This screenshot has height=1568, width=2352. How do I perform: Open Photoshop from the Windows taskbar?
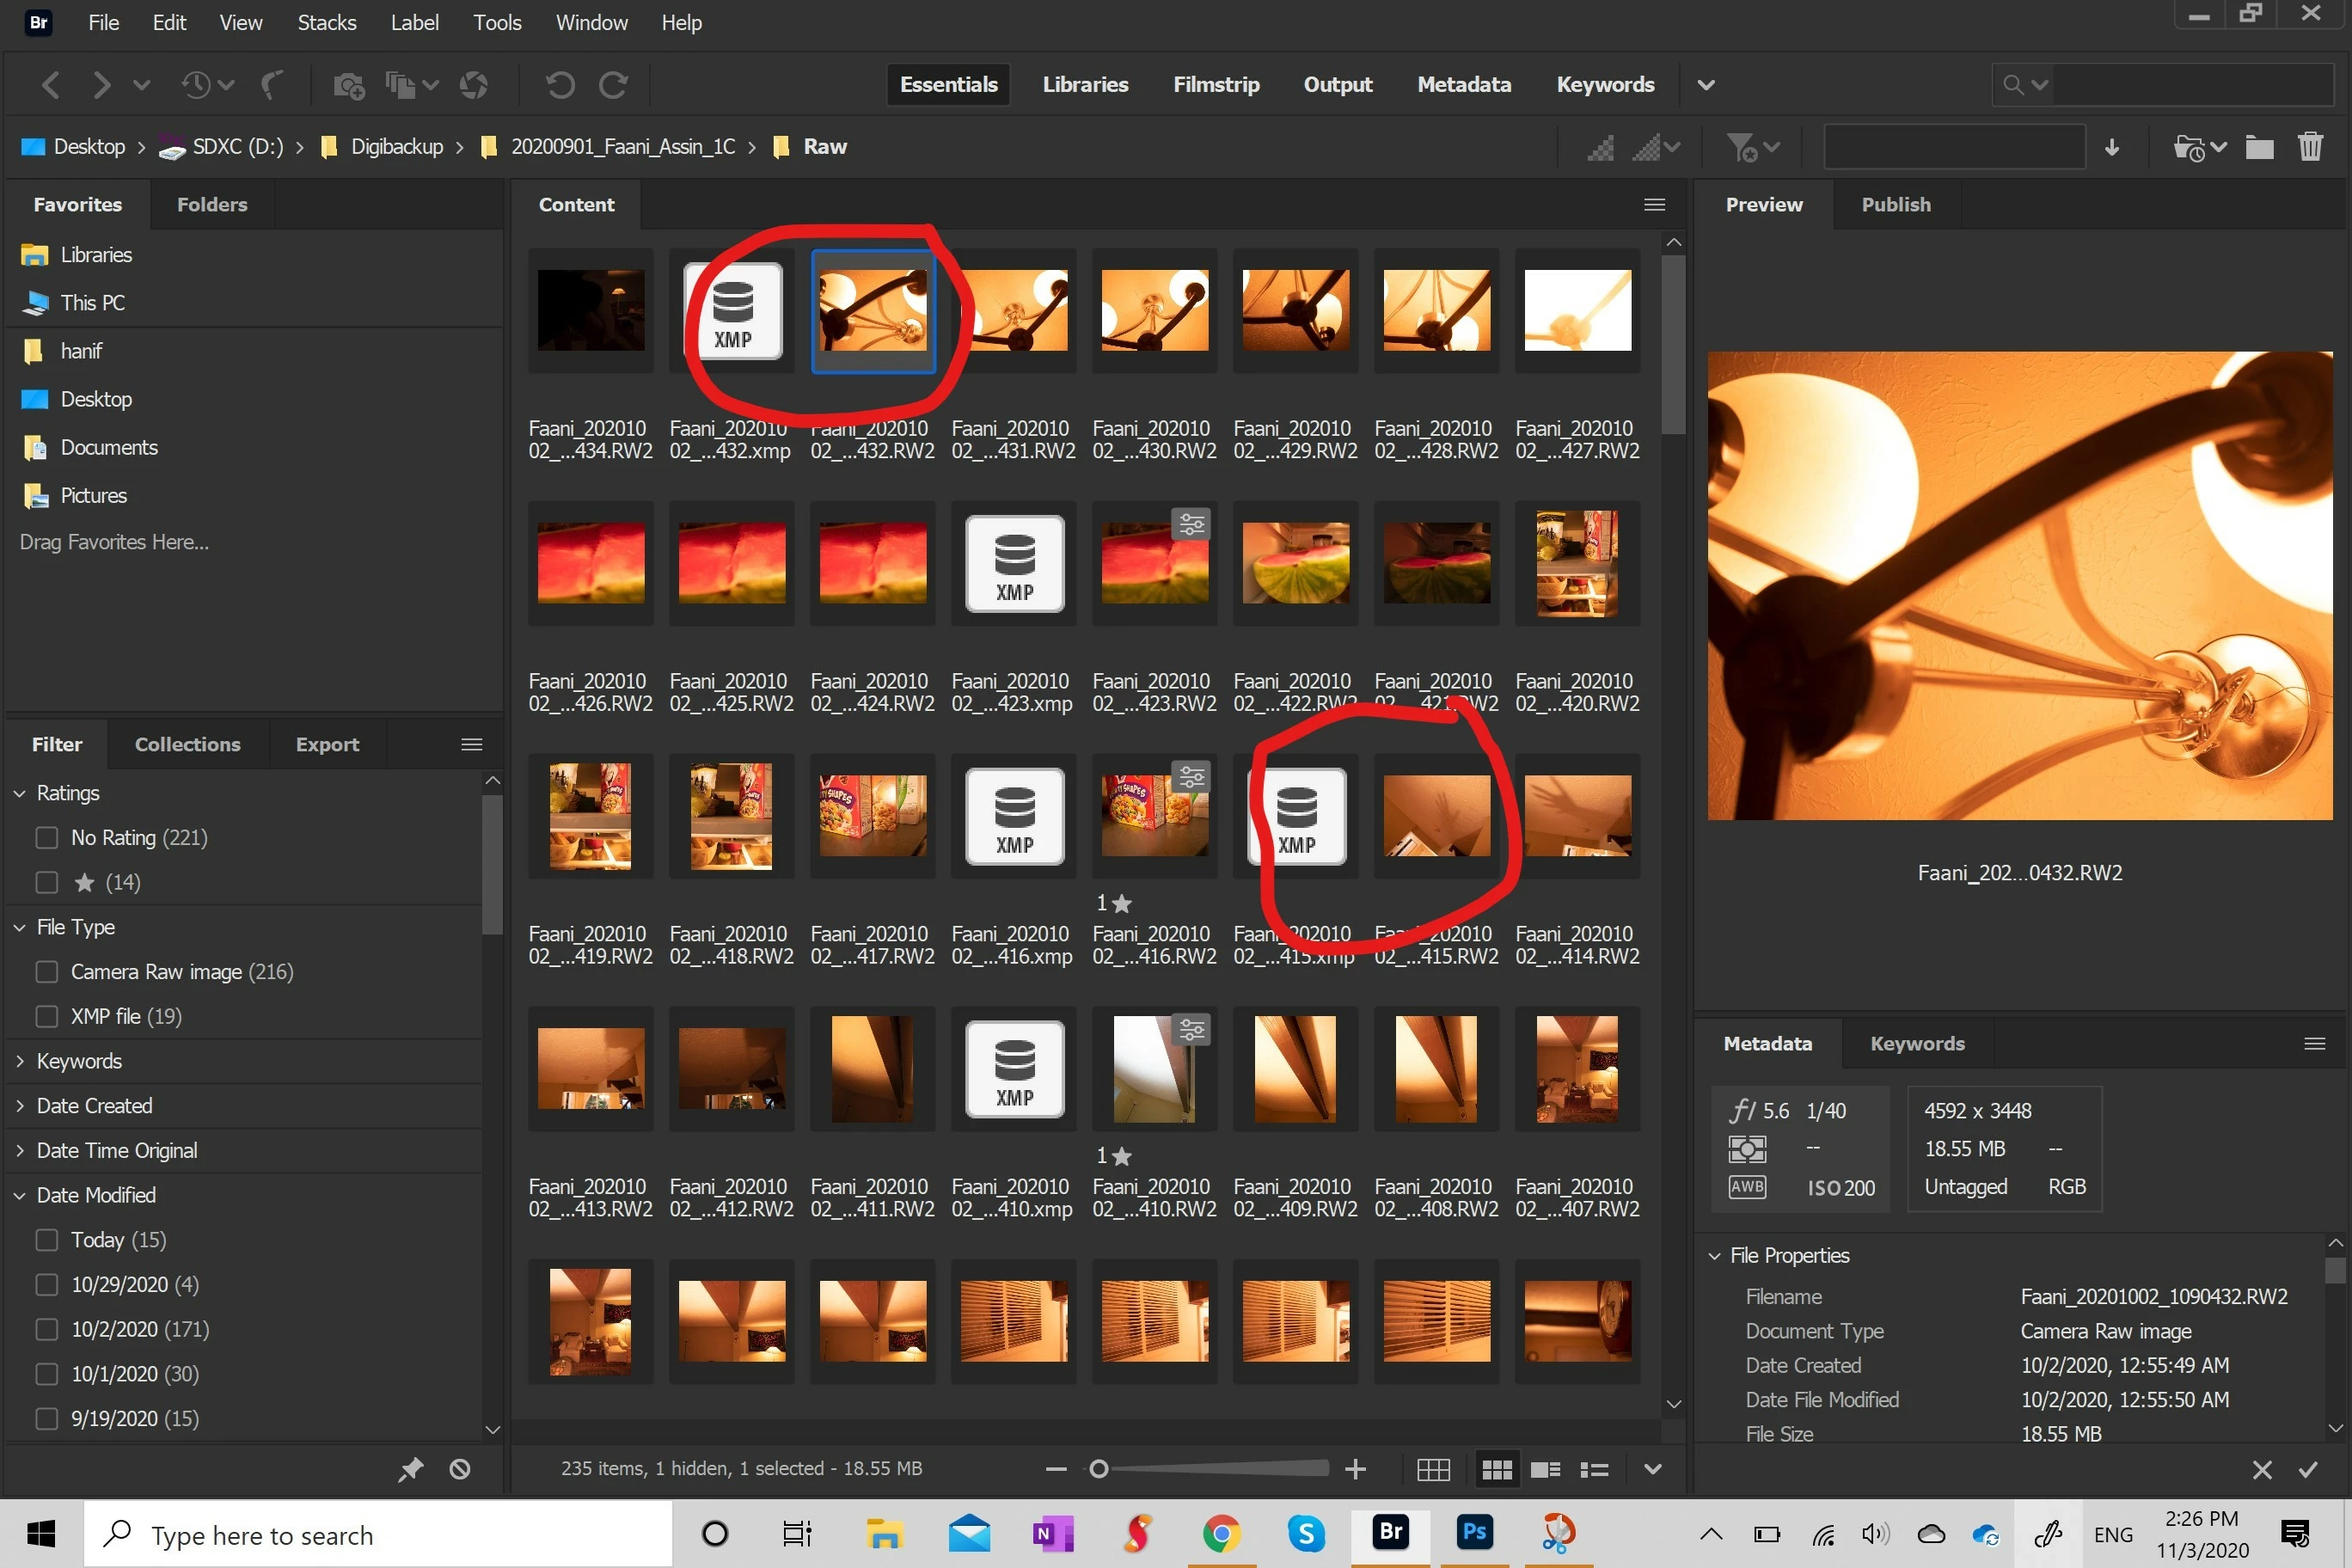coord(1475,1533)
